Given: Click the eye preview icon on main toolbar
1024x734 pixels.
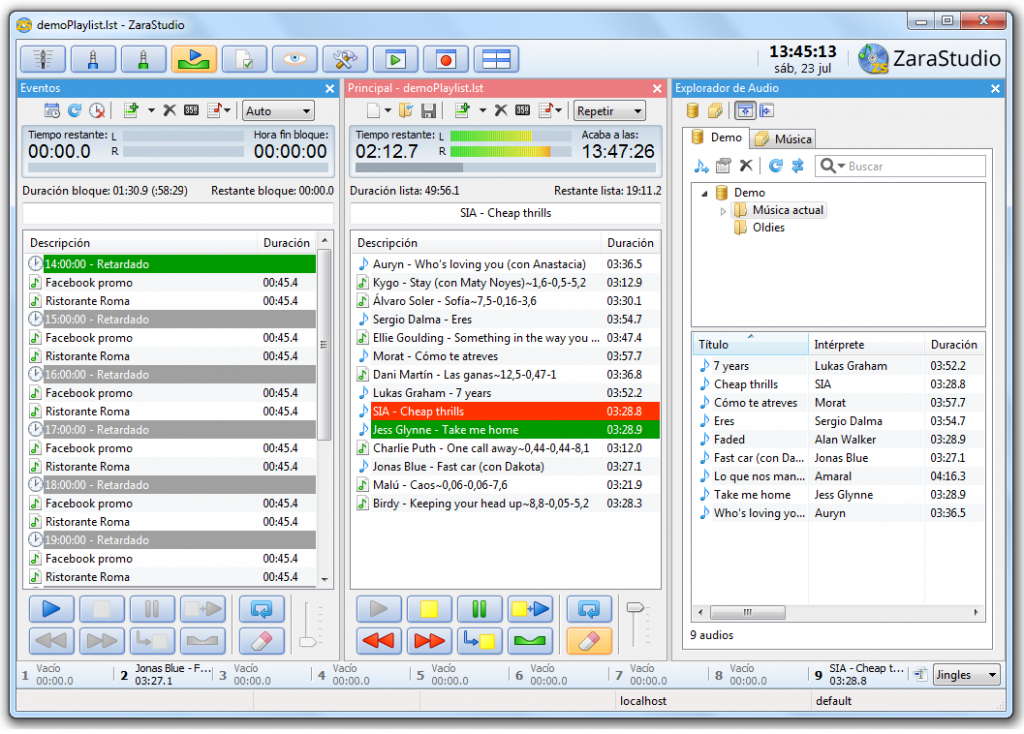Looking at the screenshot, I should coord(294,58).
